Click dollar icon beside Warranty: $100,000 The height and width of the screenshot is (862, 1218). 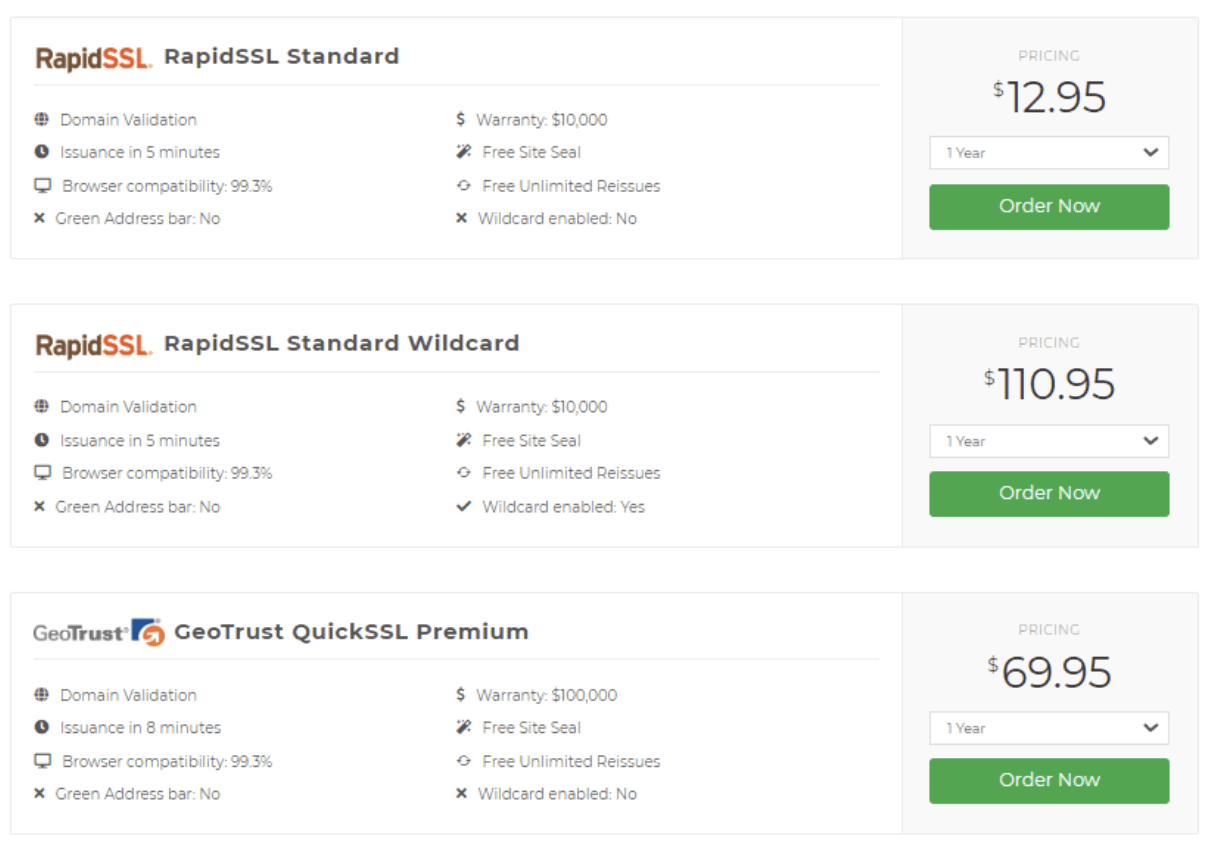pos(460,695)
